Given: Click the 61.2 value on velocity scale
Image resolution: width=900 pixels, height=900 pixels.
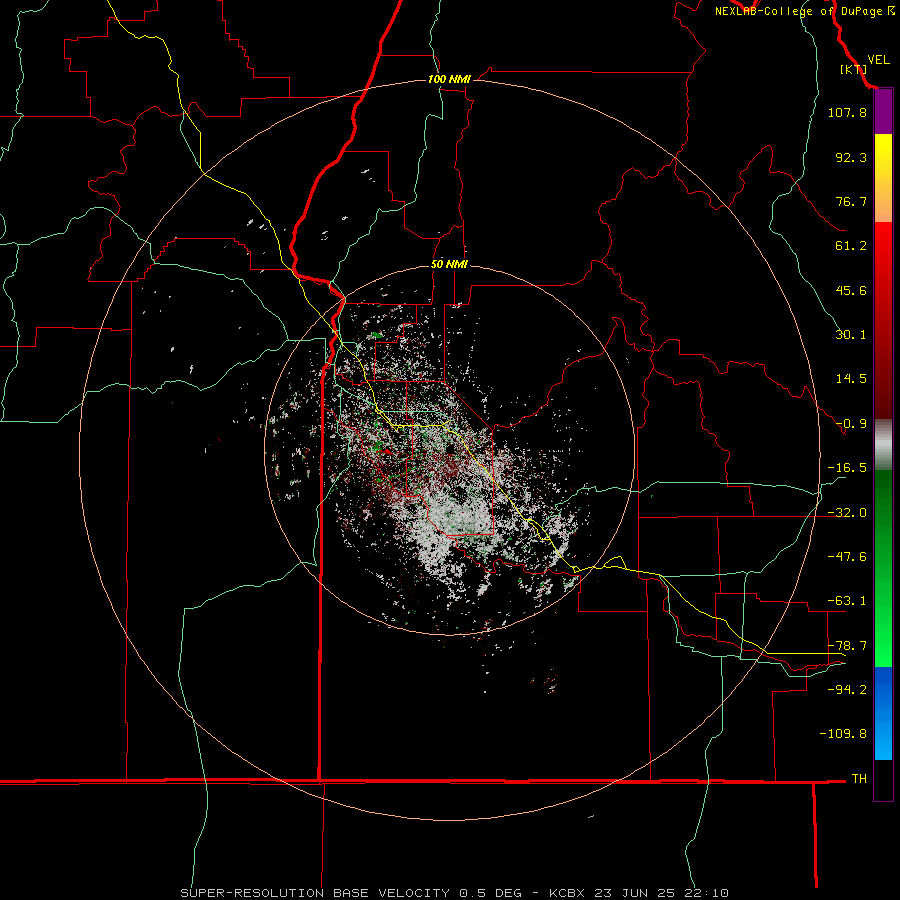Looking at the screenshot, I should [x=851, y=246].
